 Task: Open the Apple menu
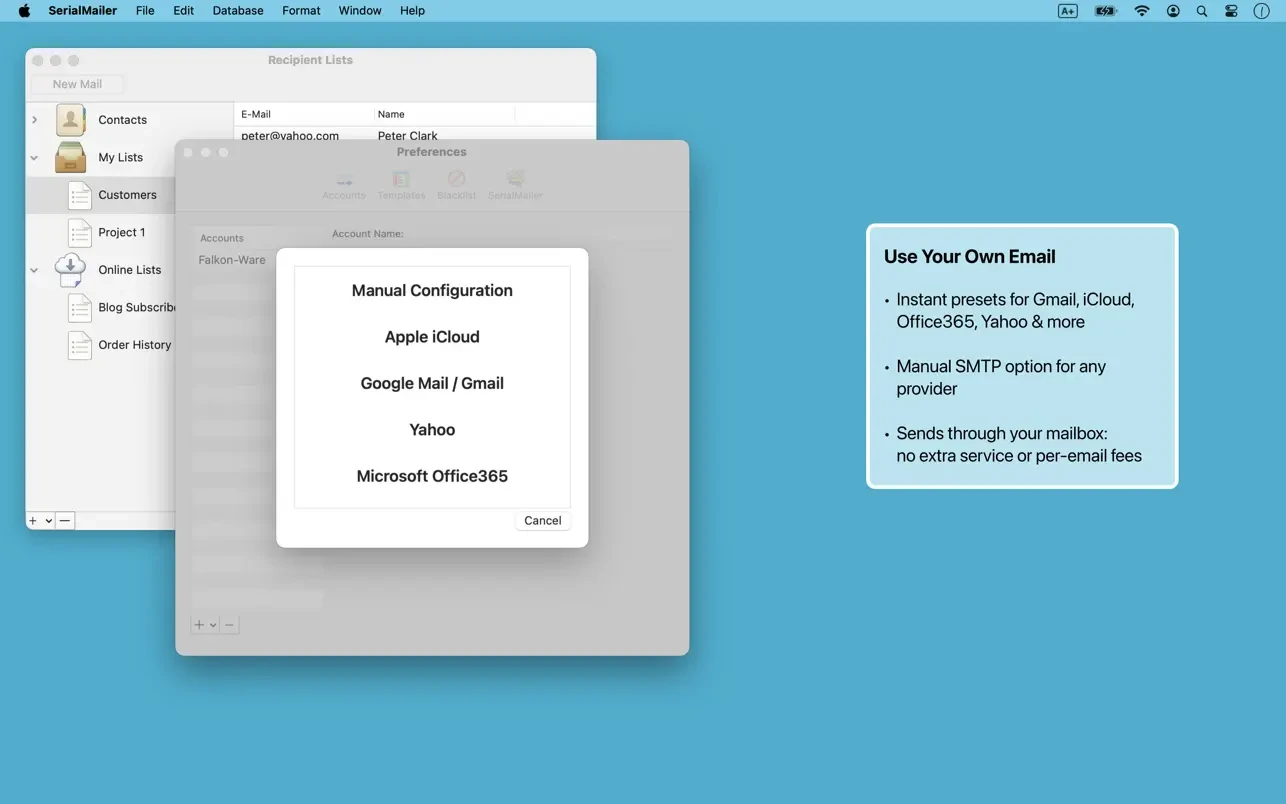tap(24, 11)
